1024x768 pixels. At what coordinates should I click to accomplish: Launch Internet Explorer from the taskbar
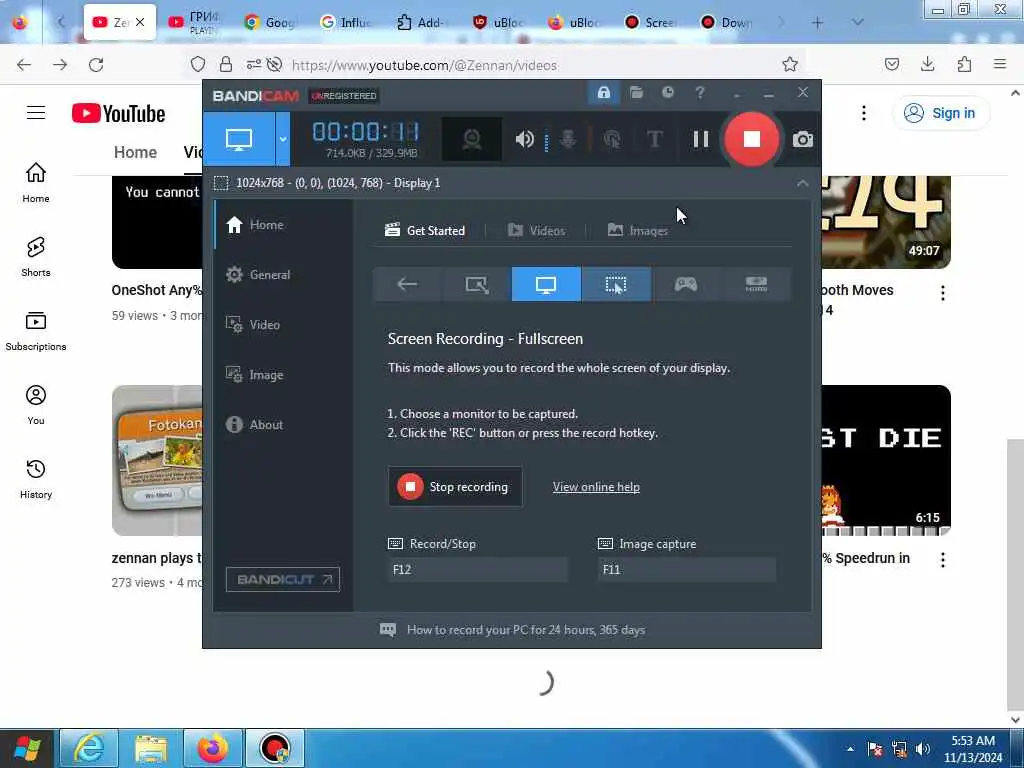coord(89,748)
